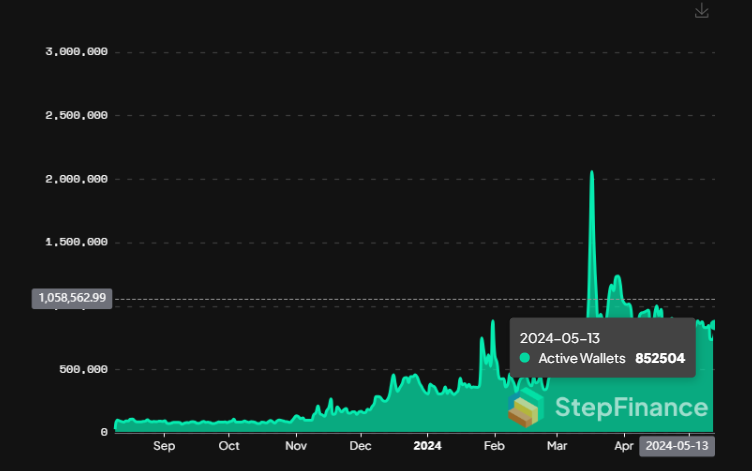Image resolution: width=752 pixels, height=471 pixels.
Task: Click the tooltip date 2024-05-13
Action: pos(560,339)
